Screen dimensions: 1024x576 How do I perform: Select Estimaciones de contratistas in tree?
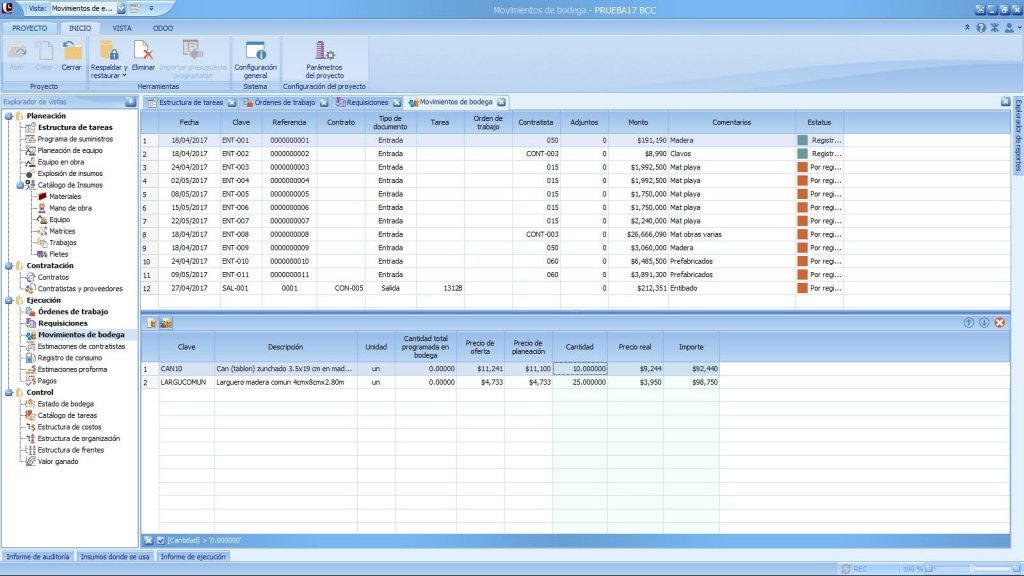[x=82, y=346]
